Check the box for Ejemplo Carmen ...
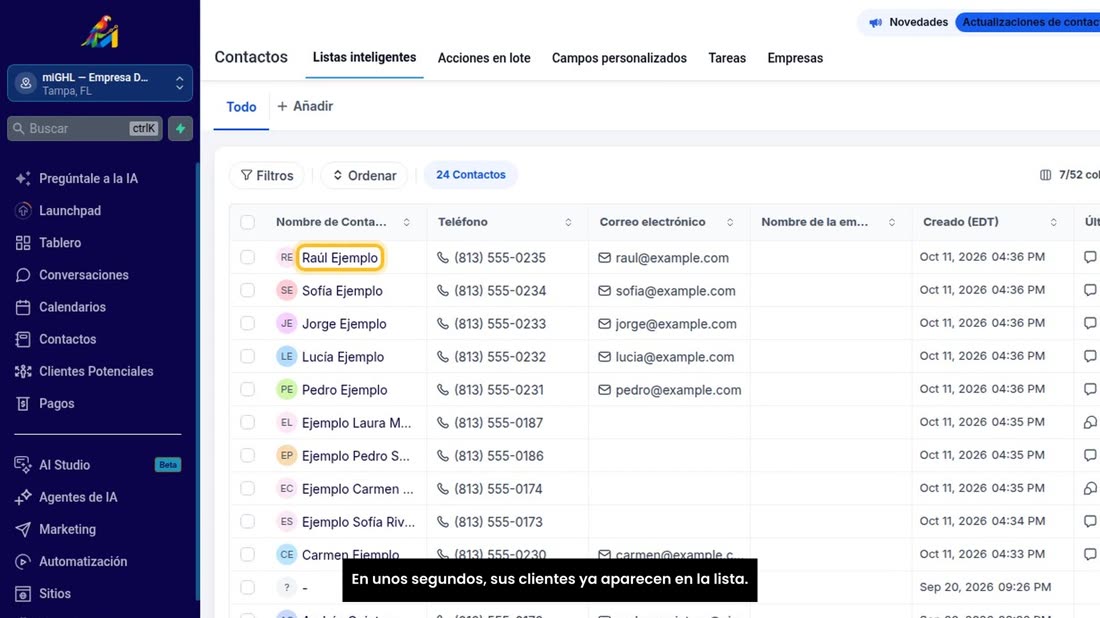The width and height of the screenshot is (1100, 618). (248, 488)
